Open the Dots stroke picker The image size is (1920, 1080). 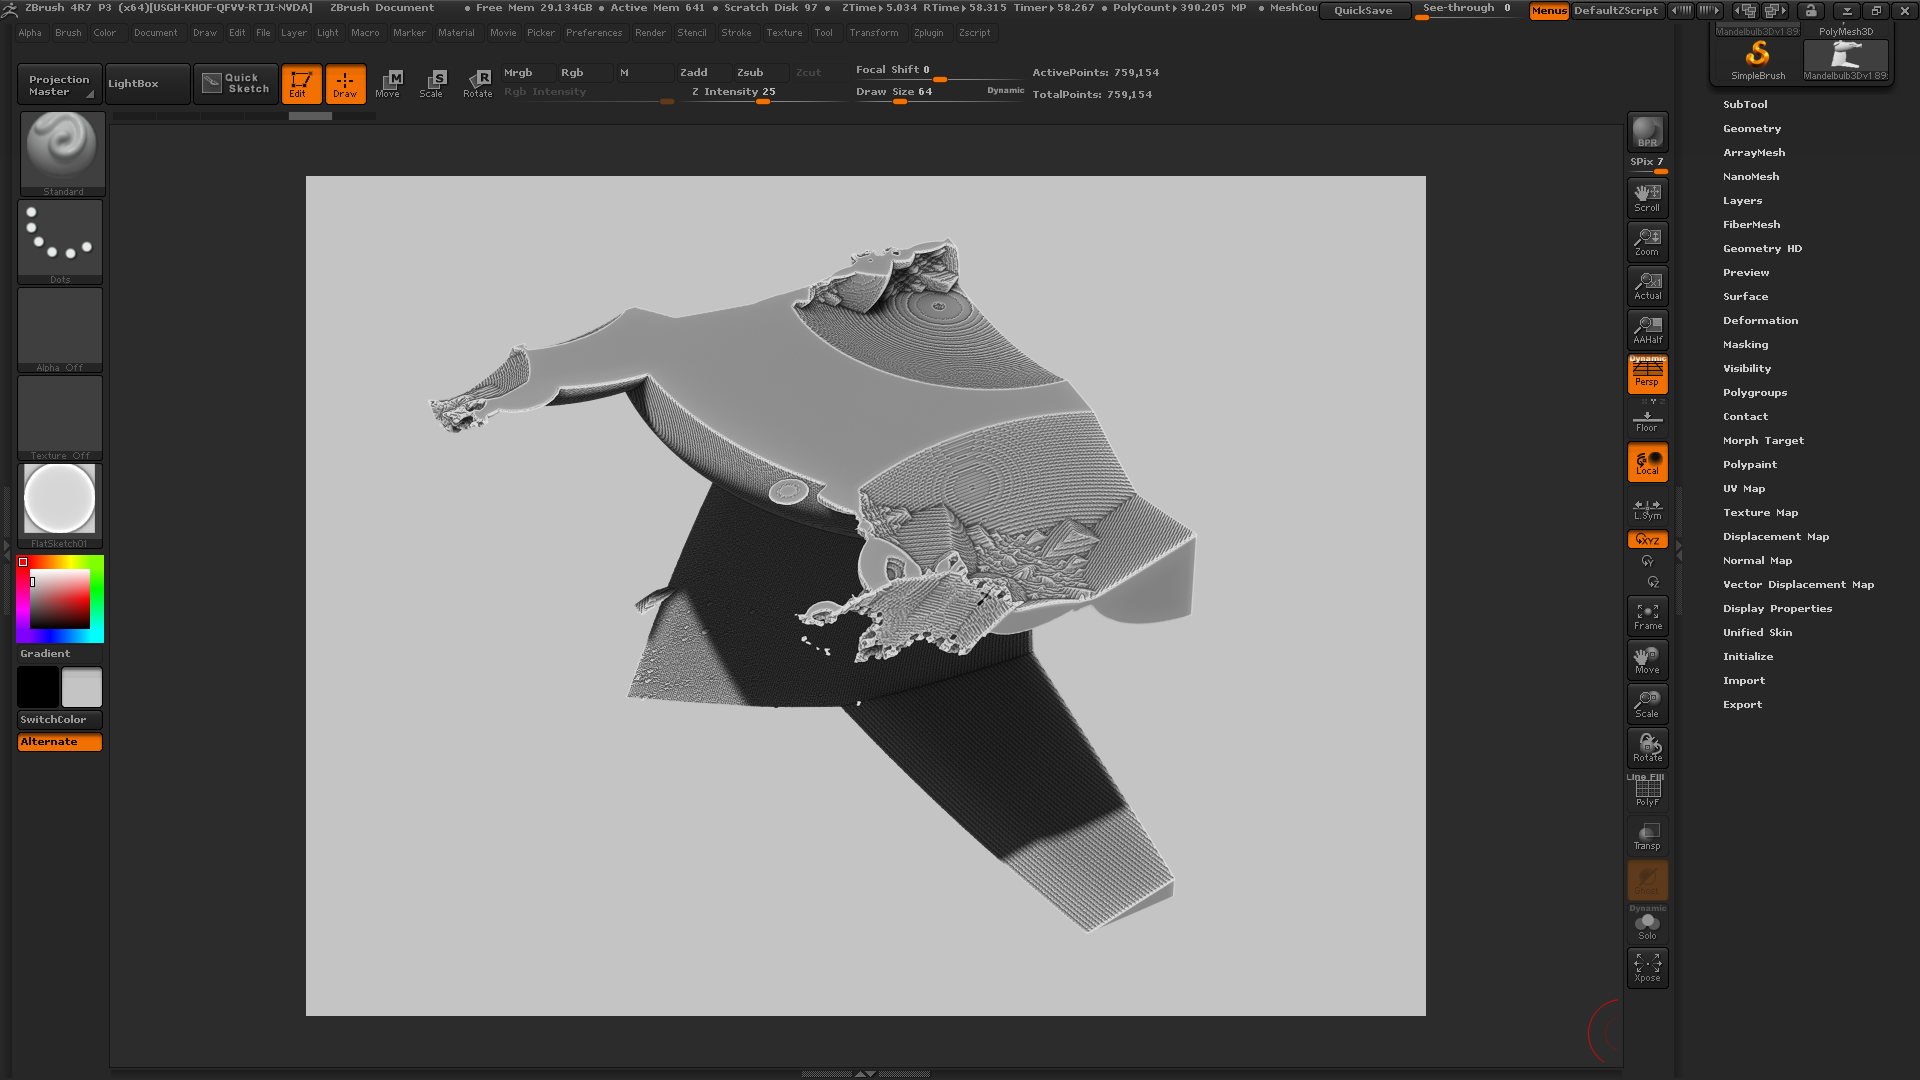click(x=60, y=241)
